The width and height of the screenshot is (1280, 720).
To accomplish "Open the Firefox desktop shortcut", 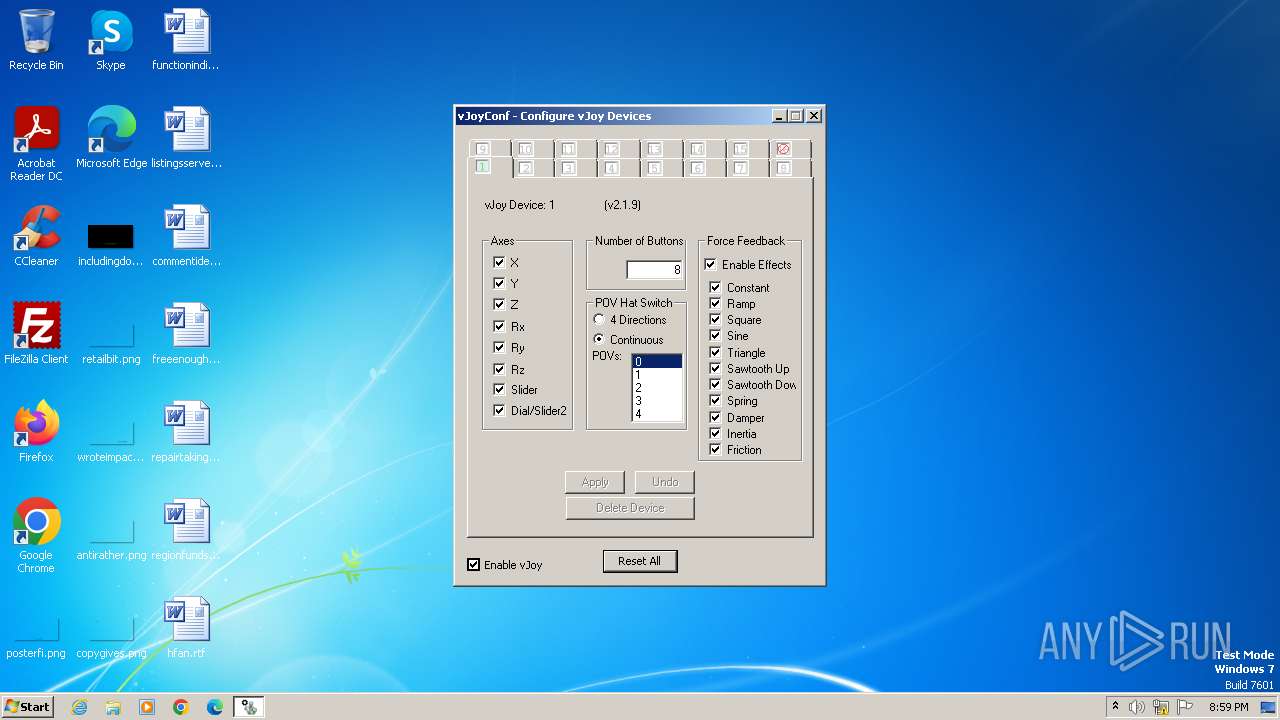I will click(36, 432).
